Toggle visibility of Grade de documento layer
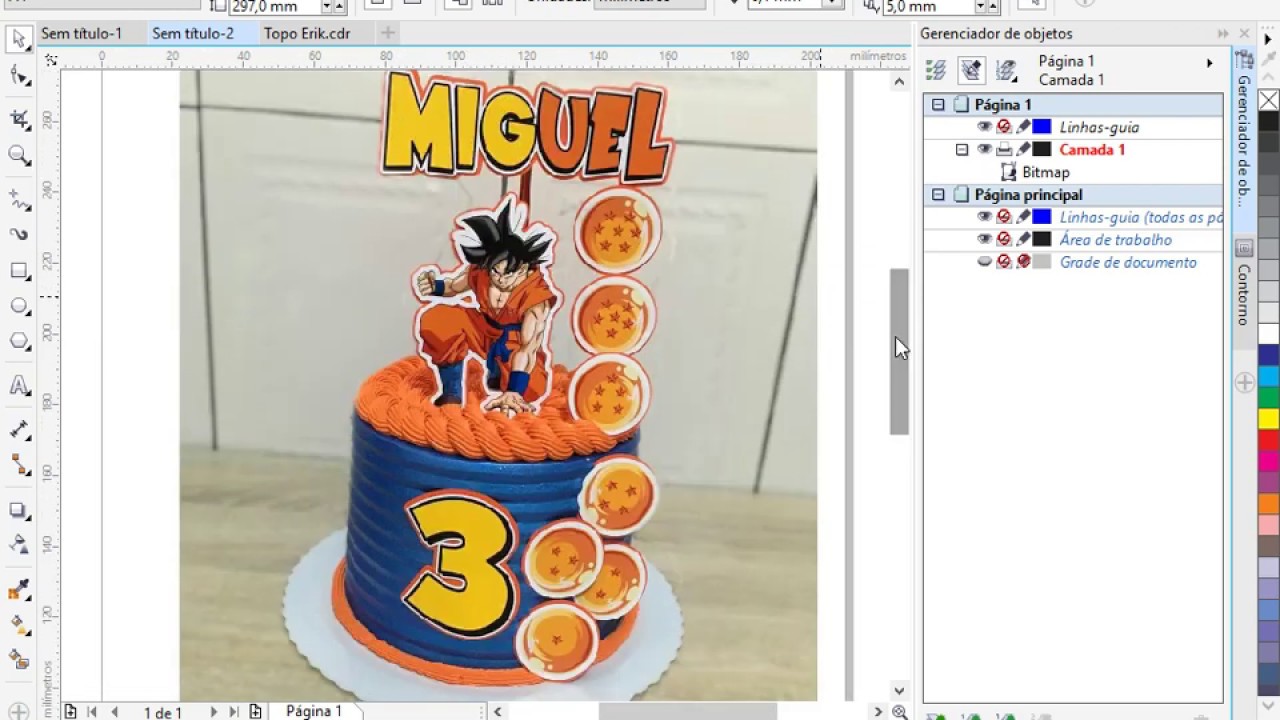 [984, 262]
